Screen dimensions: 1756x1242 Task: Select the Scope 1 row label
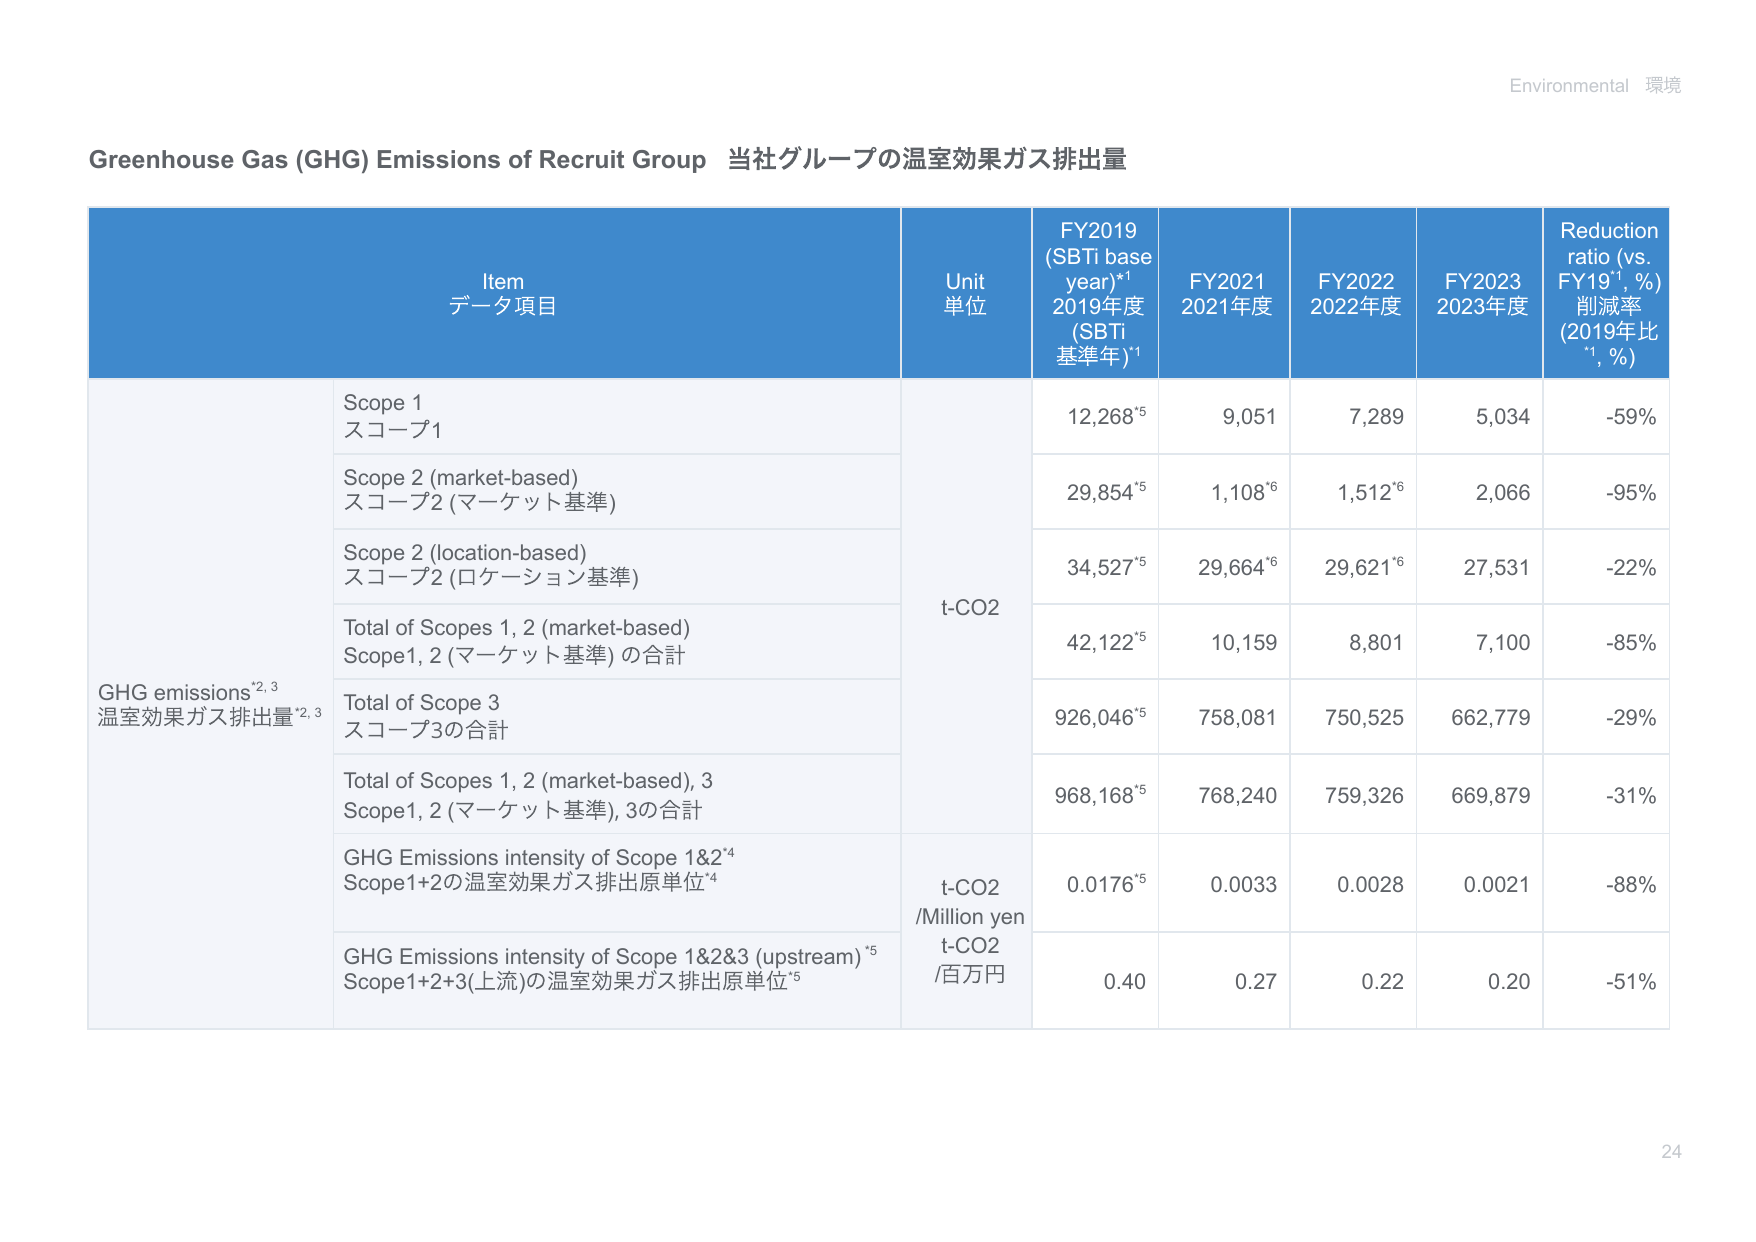point(616,416)
